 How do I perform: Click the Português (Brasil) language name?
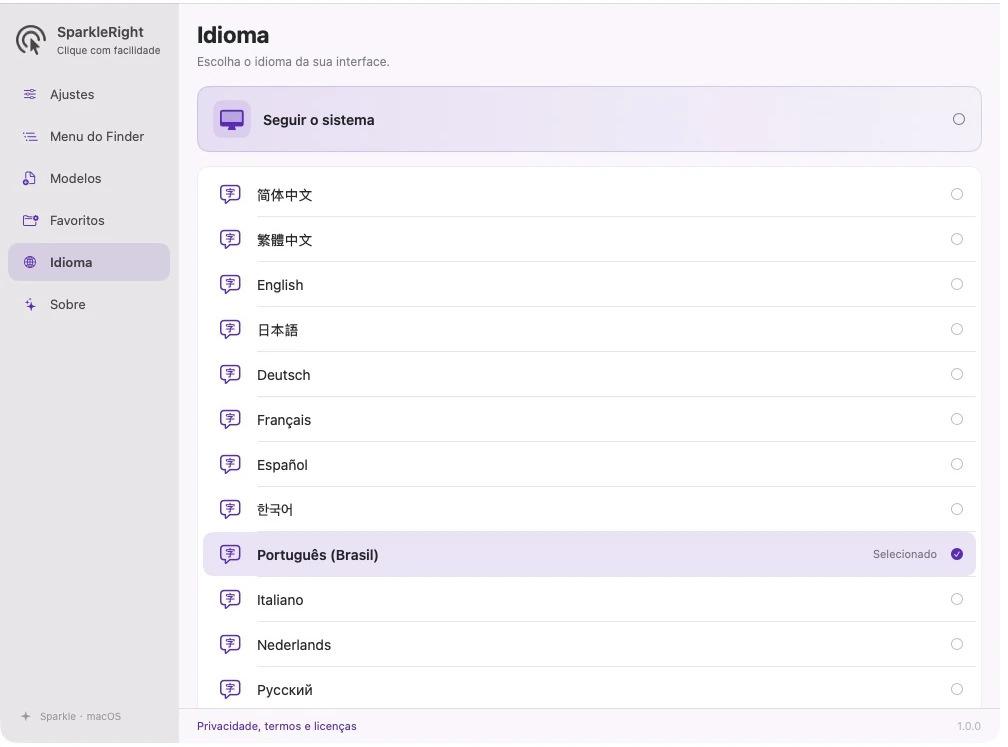[318, 555]
